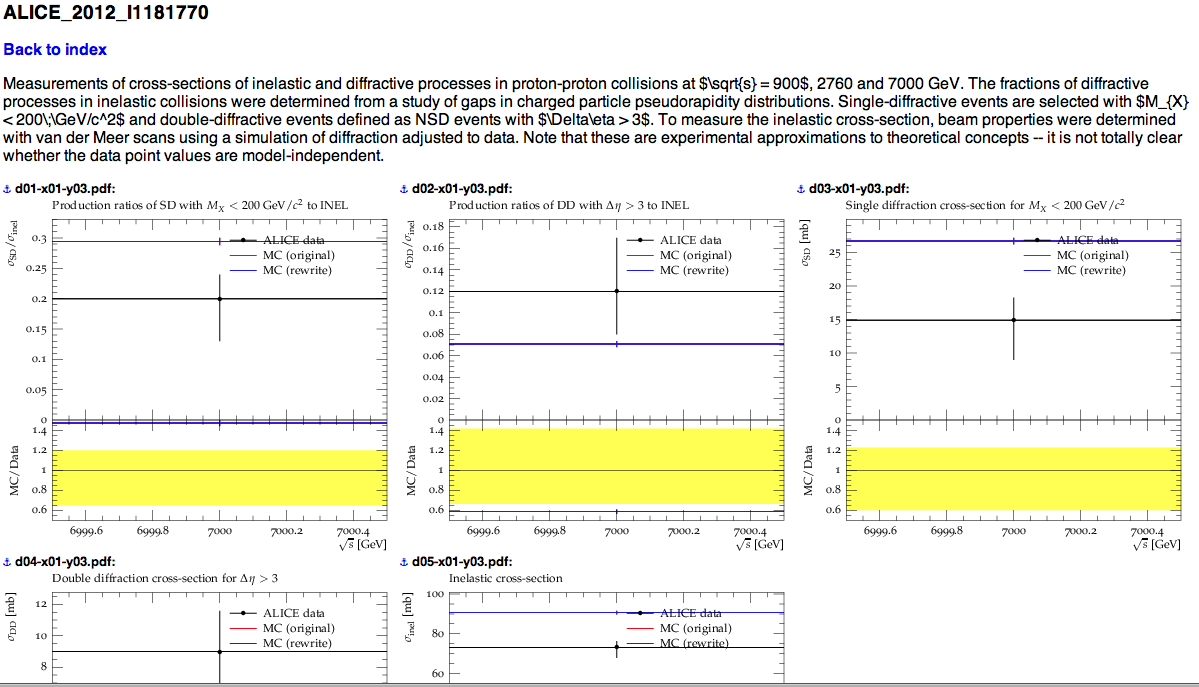Open the double diffraction cross-section plot

(197, 627)
